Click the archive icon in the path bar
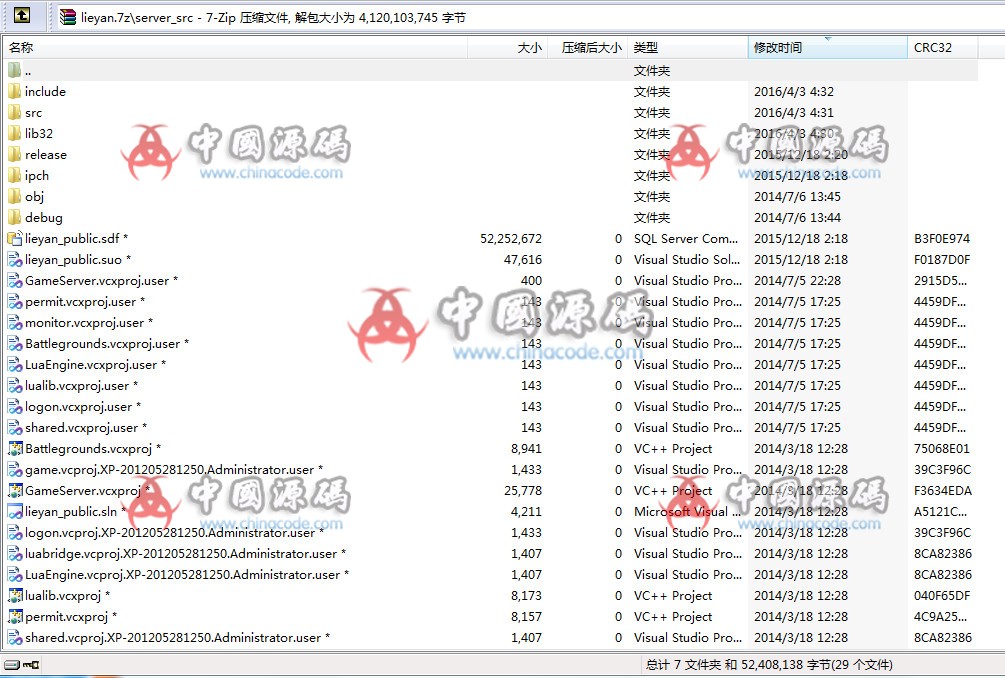This screenshot has width=1005, height=678. (67, 17)
